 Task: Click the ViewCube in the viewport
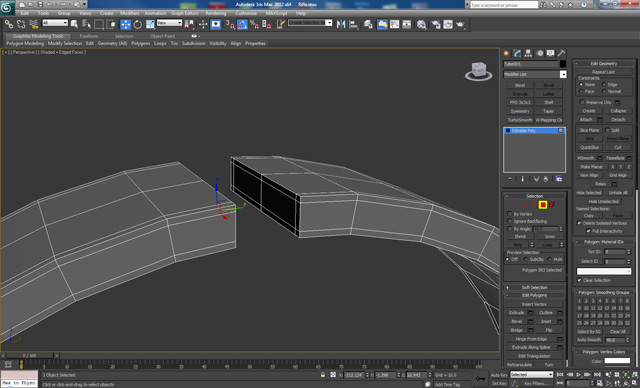(478, 71)
